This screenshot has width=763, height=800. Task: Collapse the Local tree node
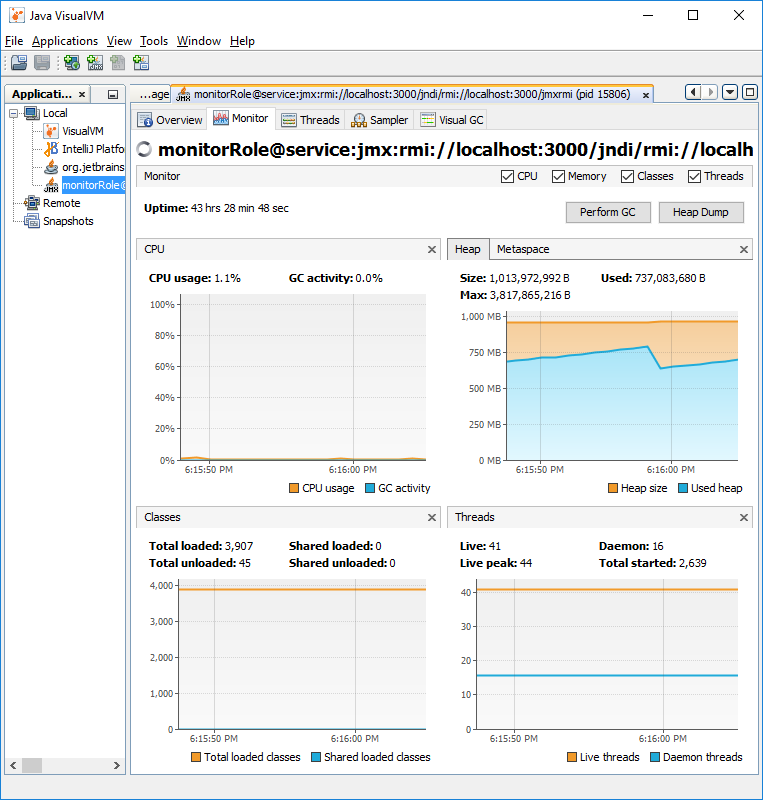13,113
